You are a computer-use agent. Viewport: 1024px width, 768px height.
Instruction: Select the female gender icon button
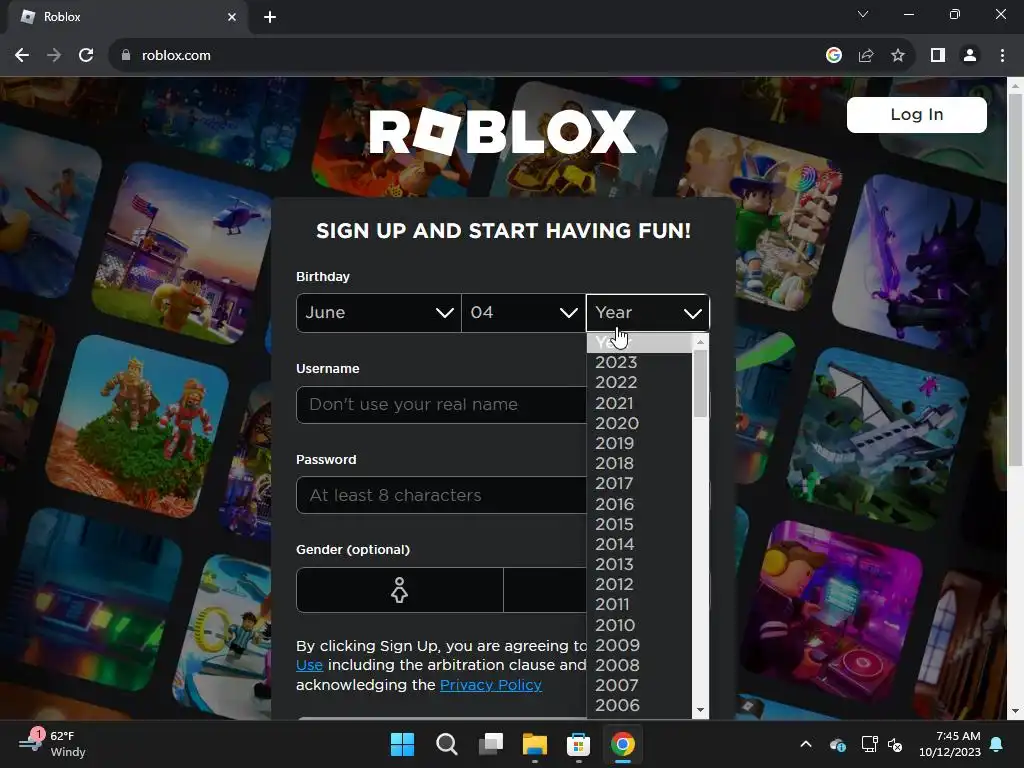click(400, 590)
